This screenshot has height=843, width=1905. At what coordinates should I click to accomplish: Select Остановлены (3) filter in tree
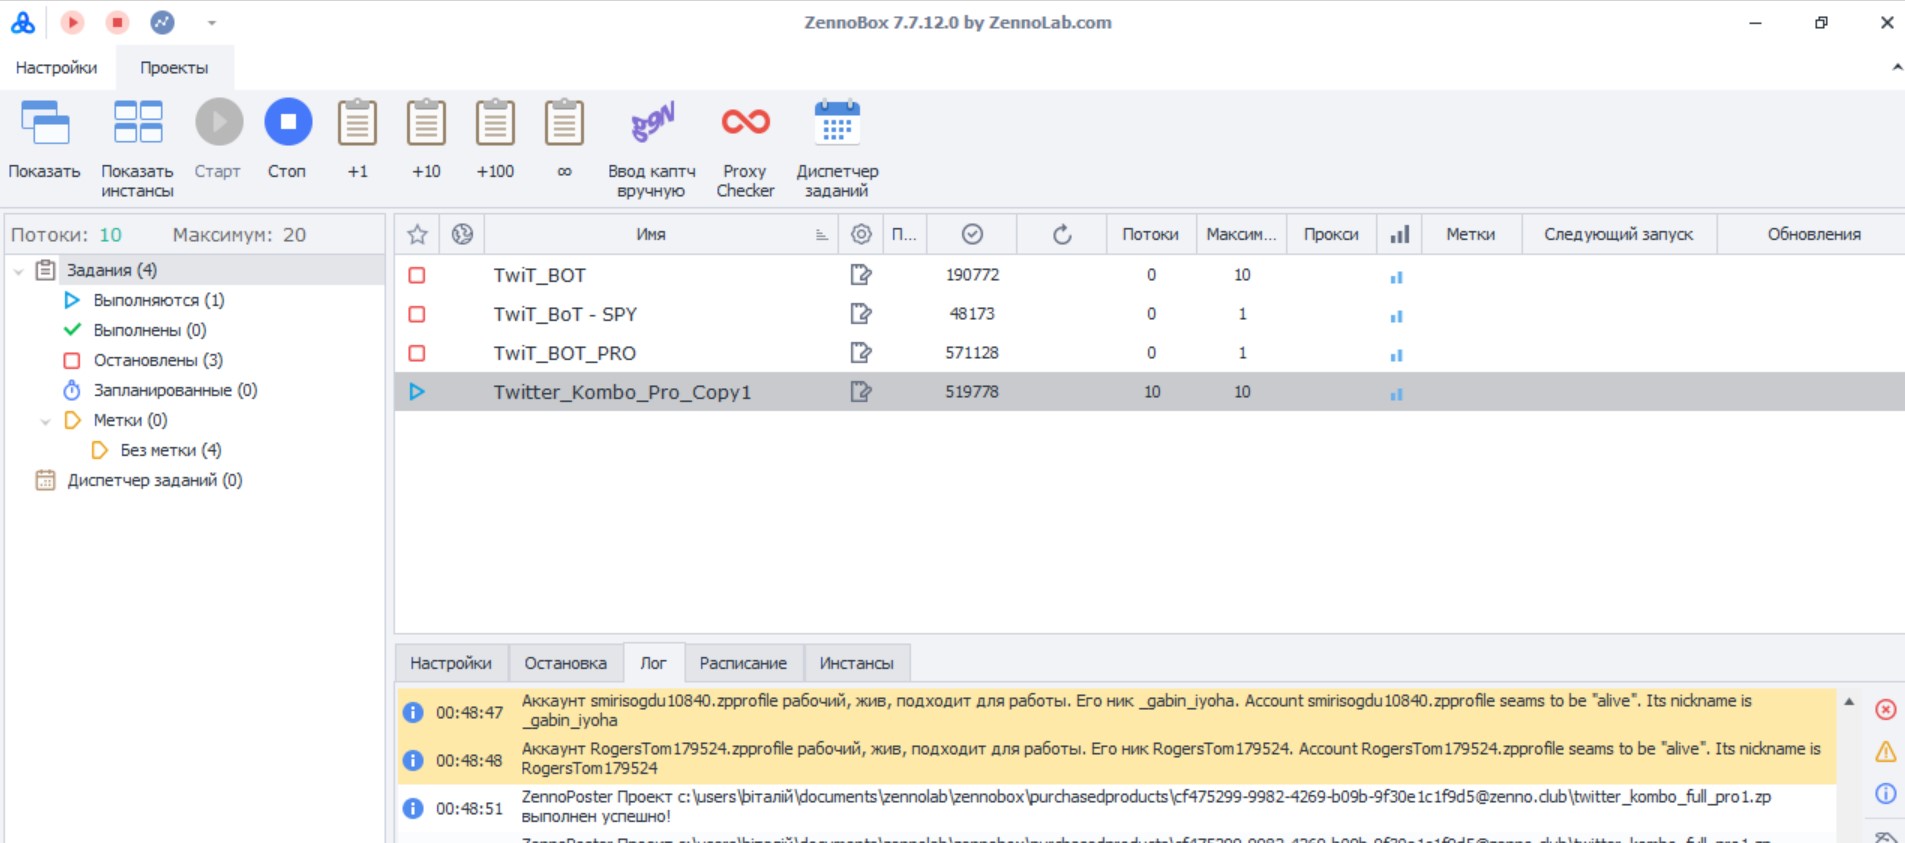click(x=157, y=360)
